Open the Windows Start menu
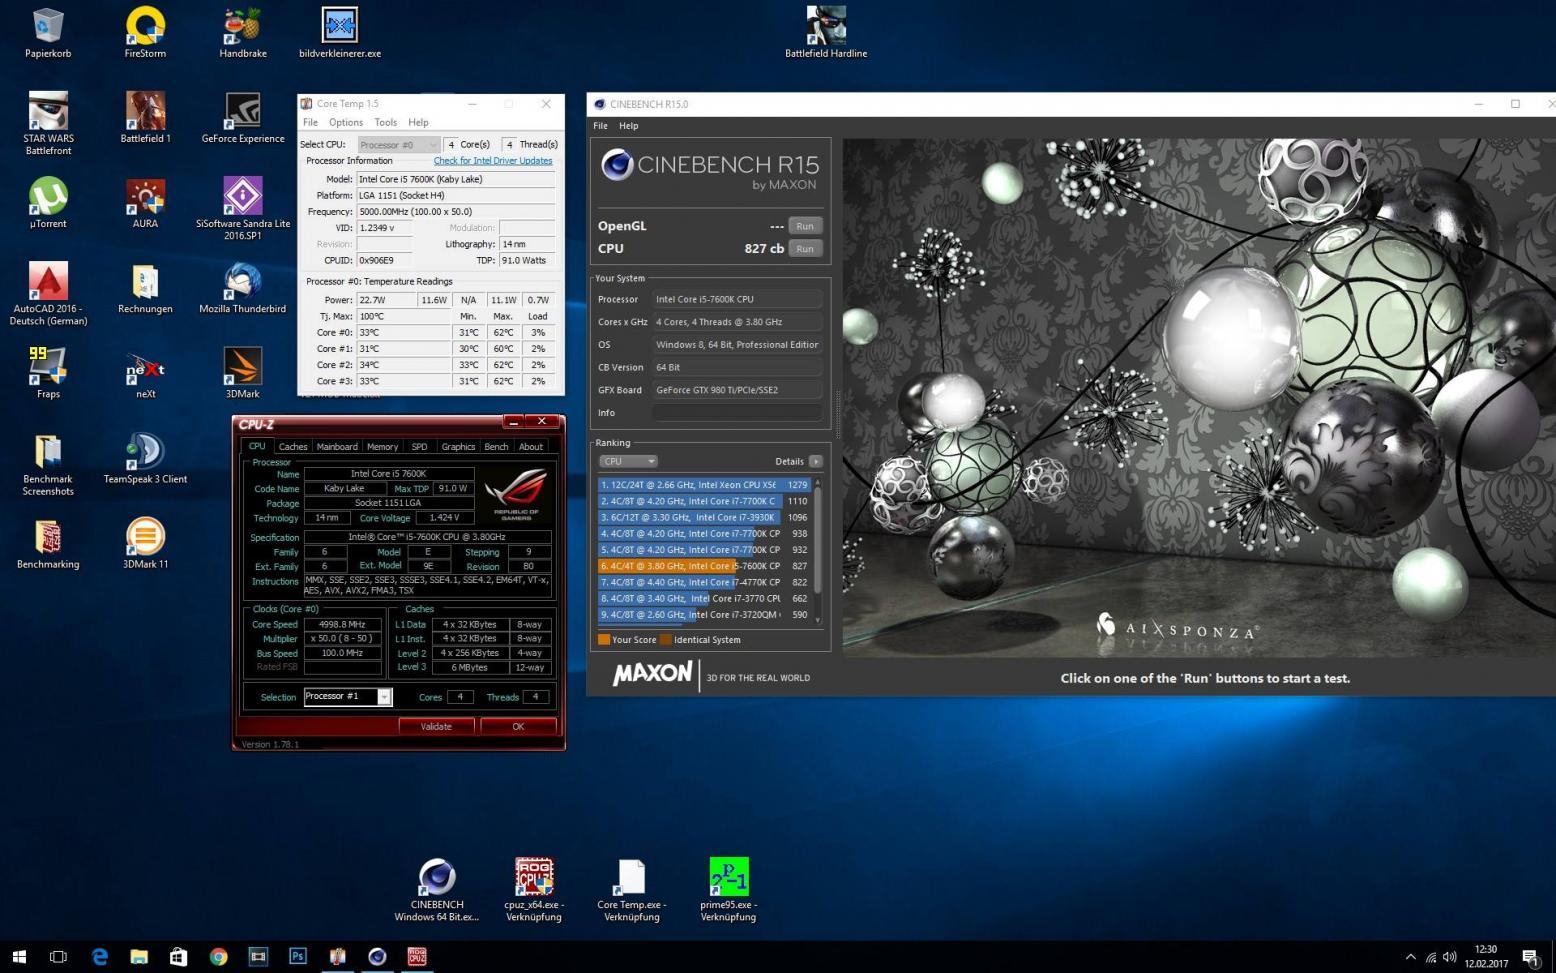 point(19,956)
